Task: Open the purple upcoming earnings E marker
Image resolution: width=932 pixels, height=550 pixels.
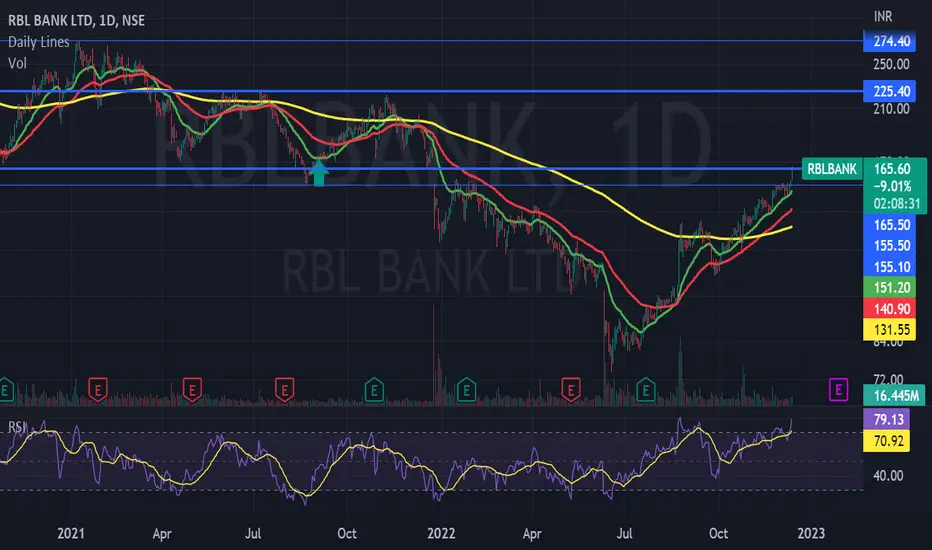Action: pyautogui.click(x=839, y=389)
